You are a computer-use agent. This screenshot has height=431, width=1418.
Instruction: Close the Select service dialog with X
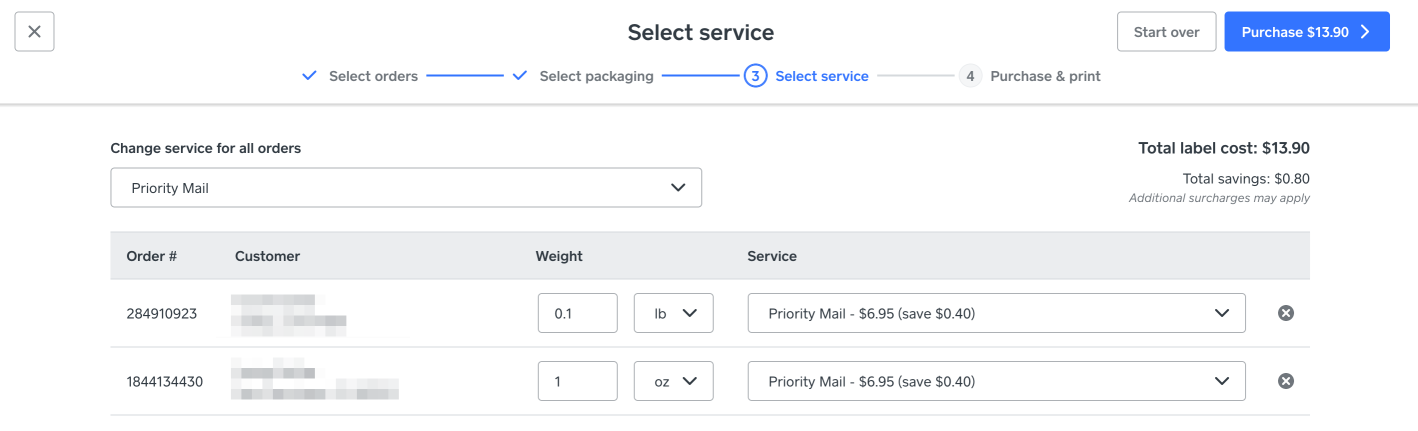tap(34, 32)
